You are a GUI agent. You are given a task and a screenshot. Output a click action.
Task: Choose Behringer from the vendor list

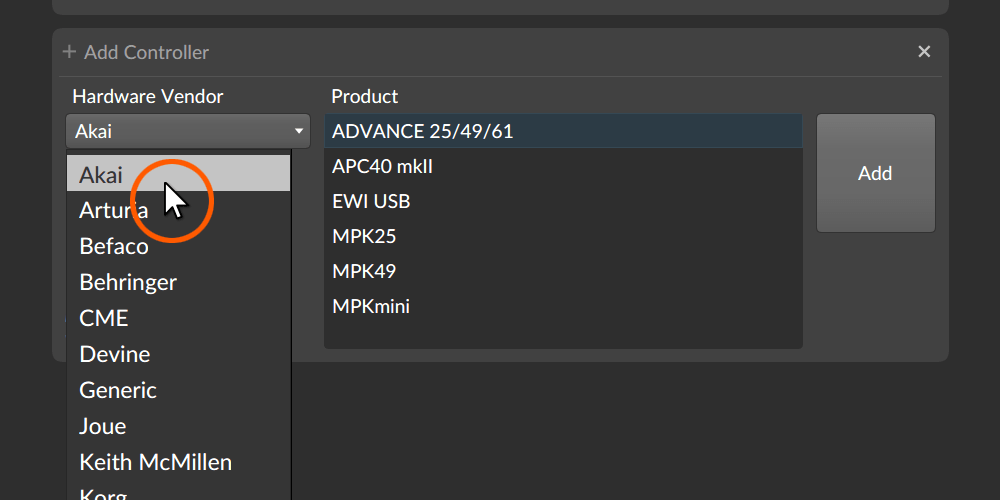(x=179, y=282)
